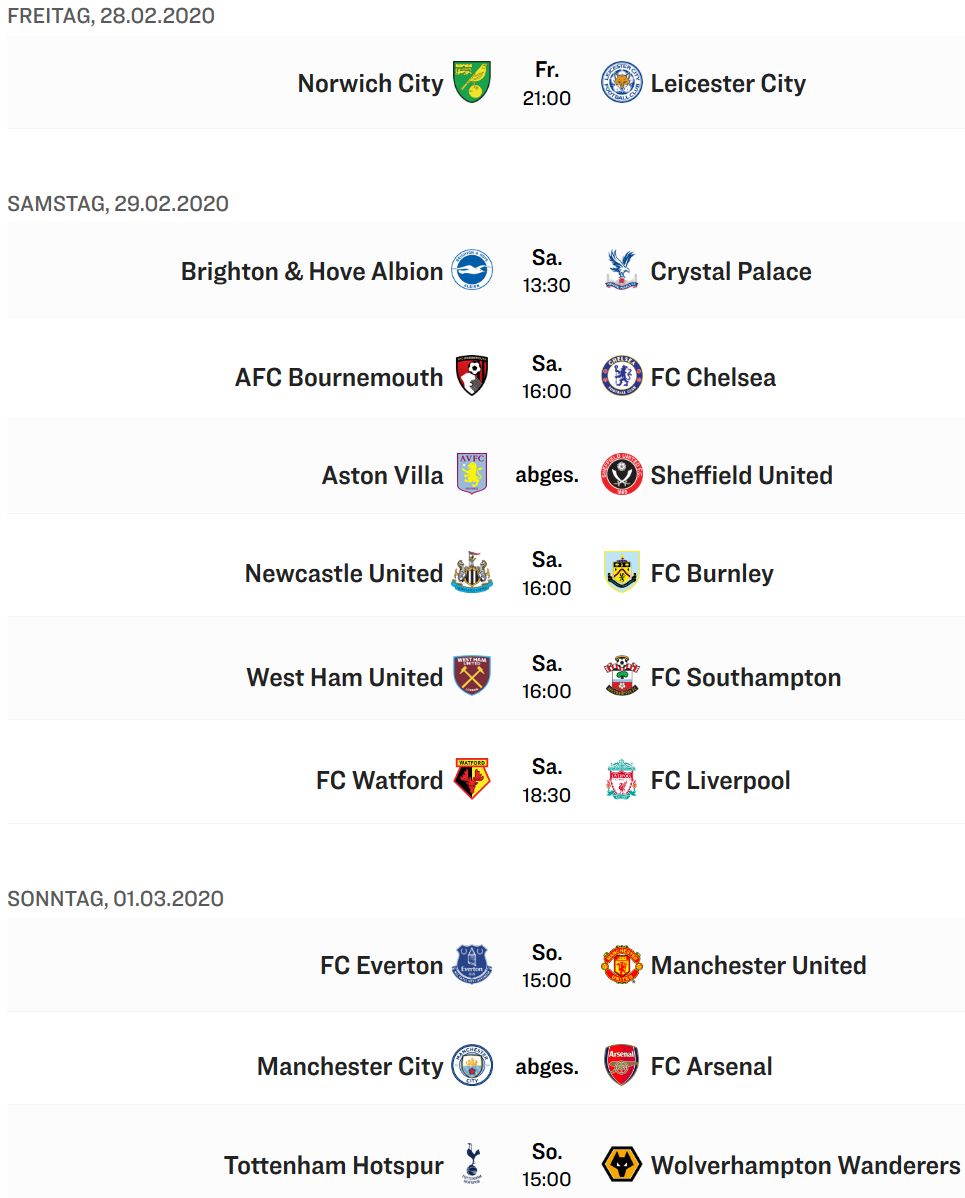This screenshot has height=1198, width=965.
Task: Open the Crystal Palace eagle crest
Action: [x=621, y=270]
